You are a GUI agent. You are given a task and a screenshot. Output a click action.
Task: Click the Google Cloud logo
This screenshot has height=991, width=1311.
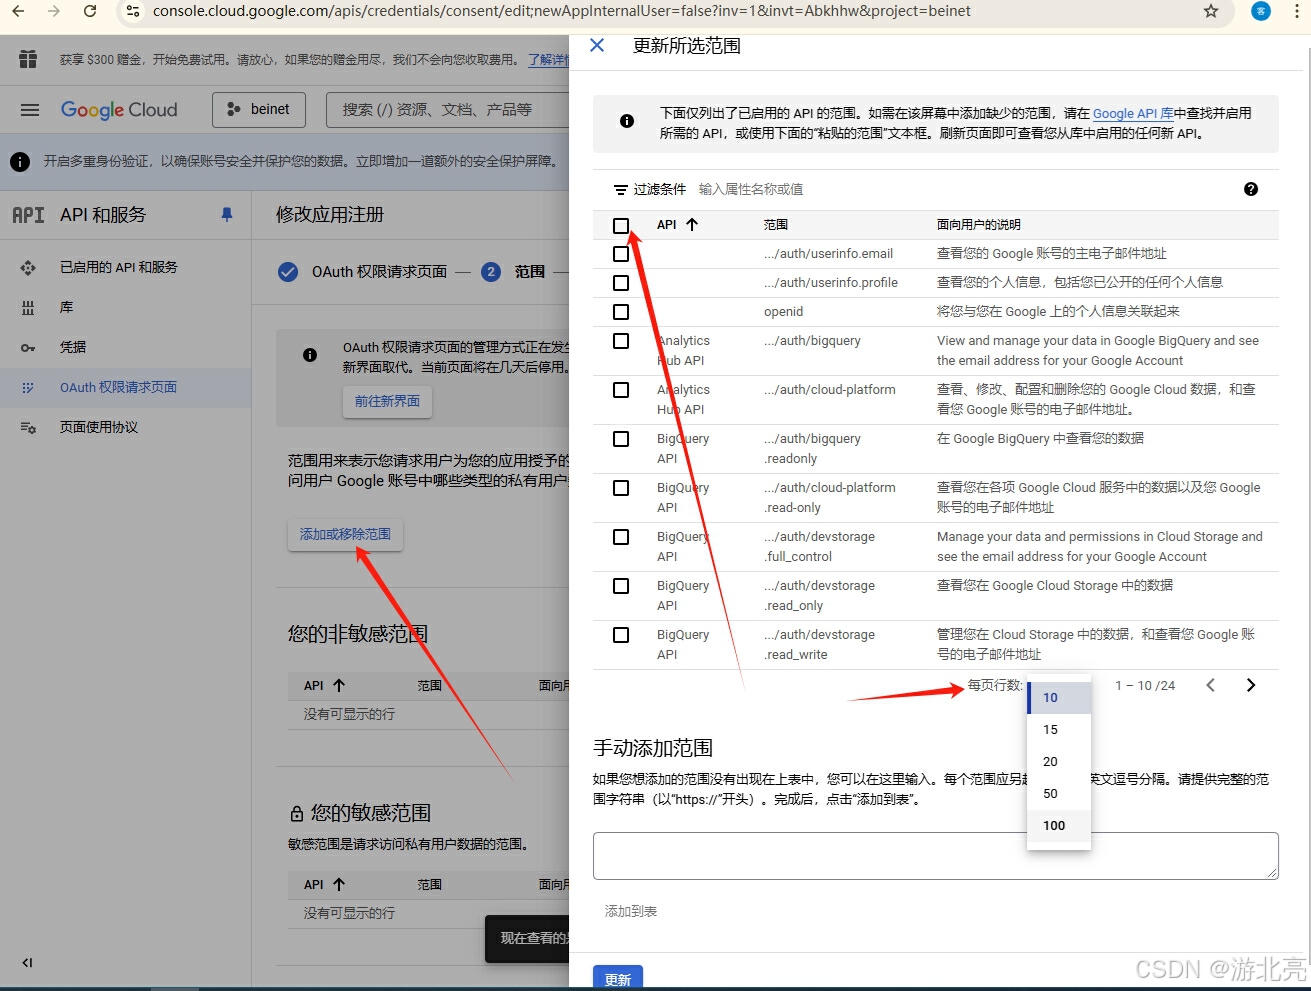[x=119, y=110]
